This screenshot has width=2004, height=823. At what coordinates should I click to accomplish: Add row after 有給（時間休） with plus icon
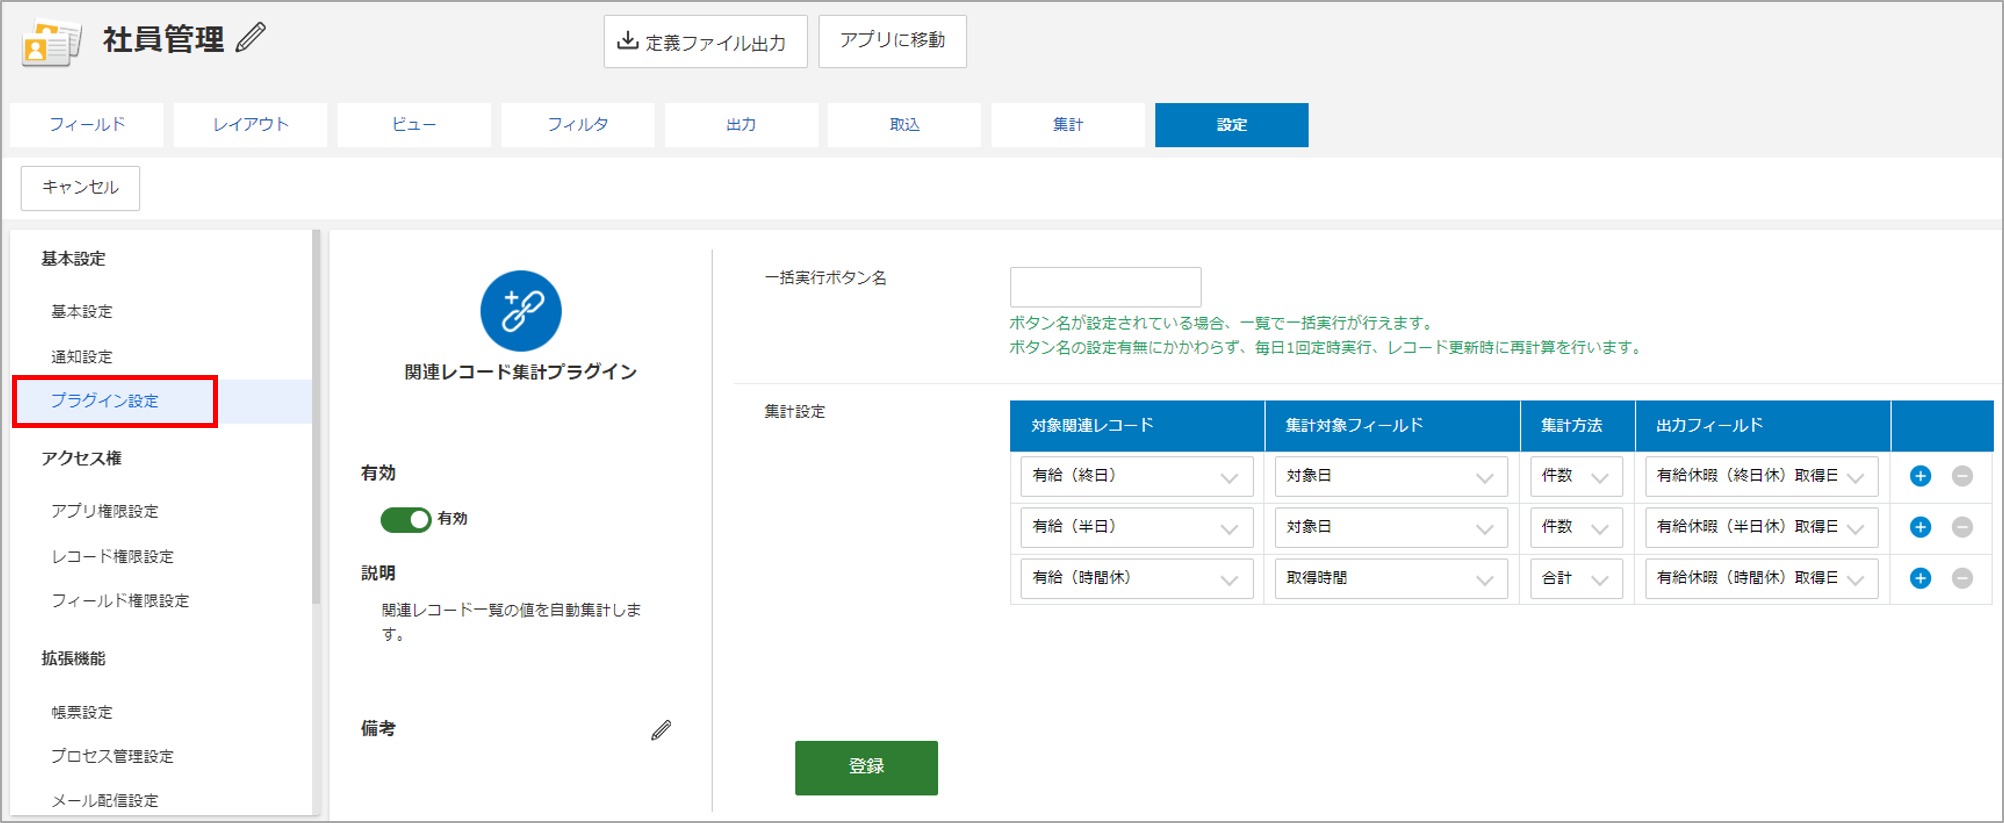pyautogui.click(x=1920, y=578)
